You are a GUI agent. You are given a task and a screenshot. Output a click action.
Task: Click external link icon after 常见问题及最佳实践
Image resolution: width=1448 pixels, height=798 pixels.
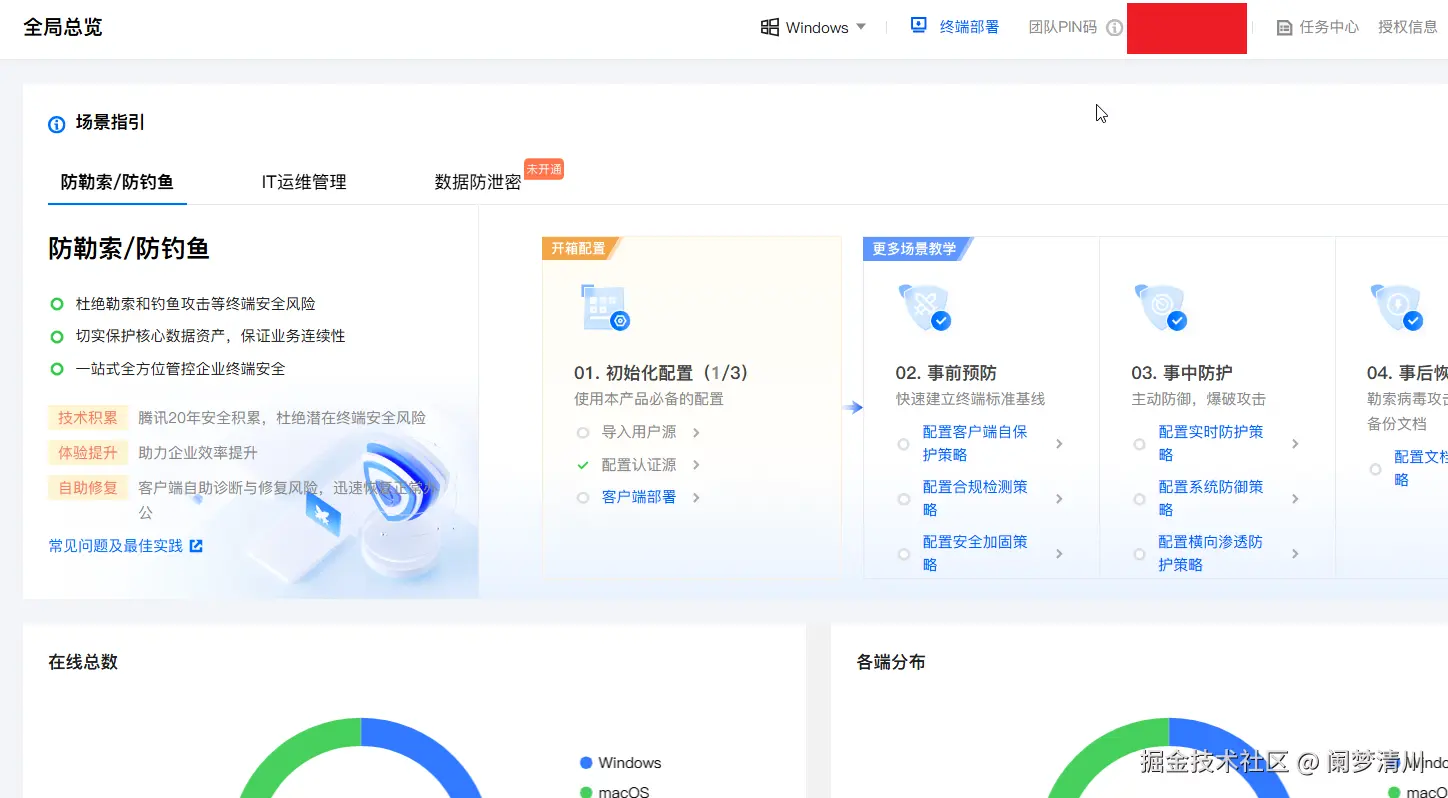(x=196, y=546)
